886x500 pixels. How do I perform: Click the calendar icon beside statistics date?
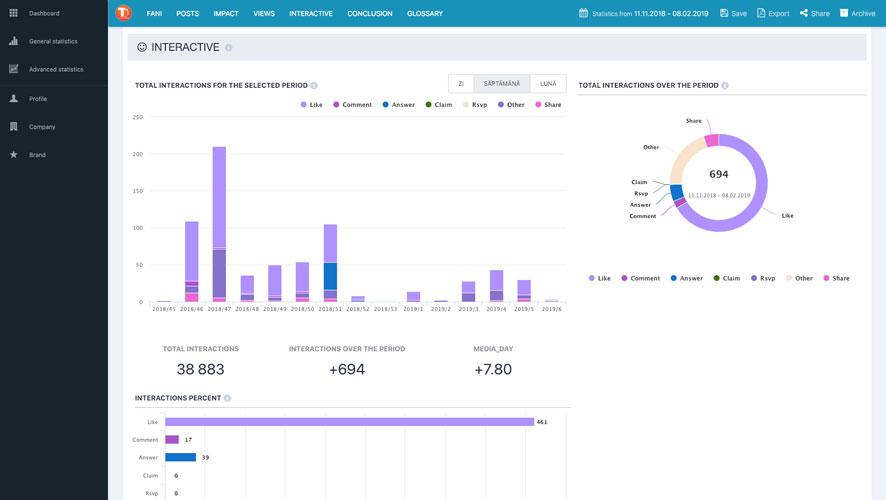point(584,14)
